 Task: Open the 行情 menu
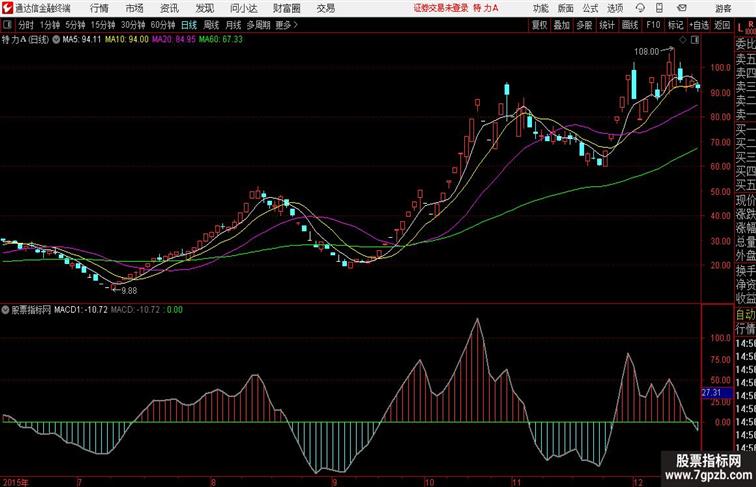coord(99,8)
